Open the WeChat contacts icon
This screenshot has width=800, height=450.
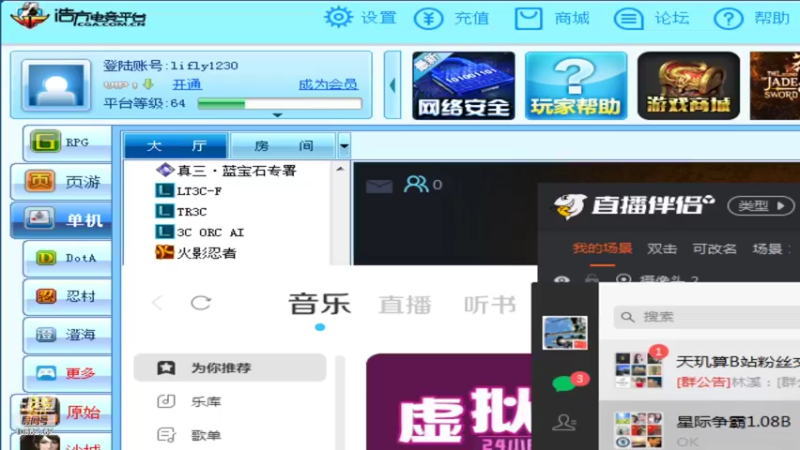point(564,423)
